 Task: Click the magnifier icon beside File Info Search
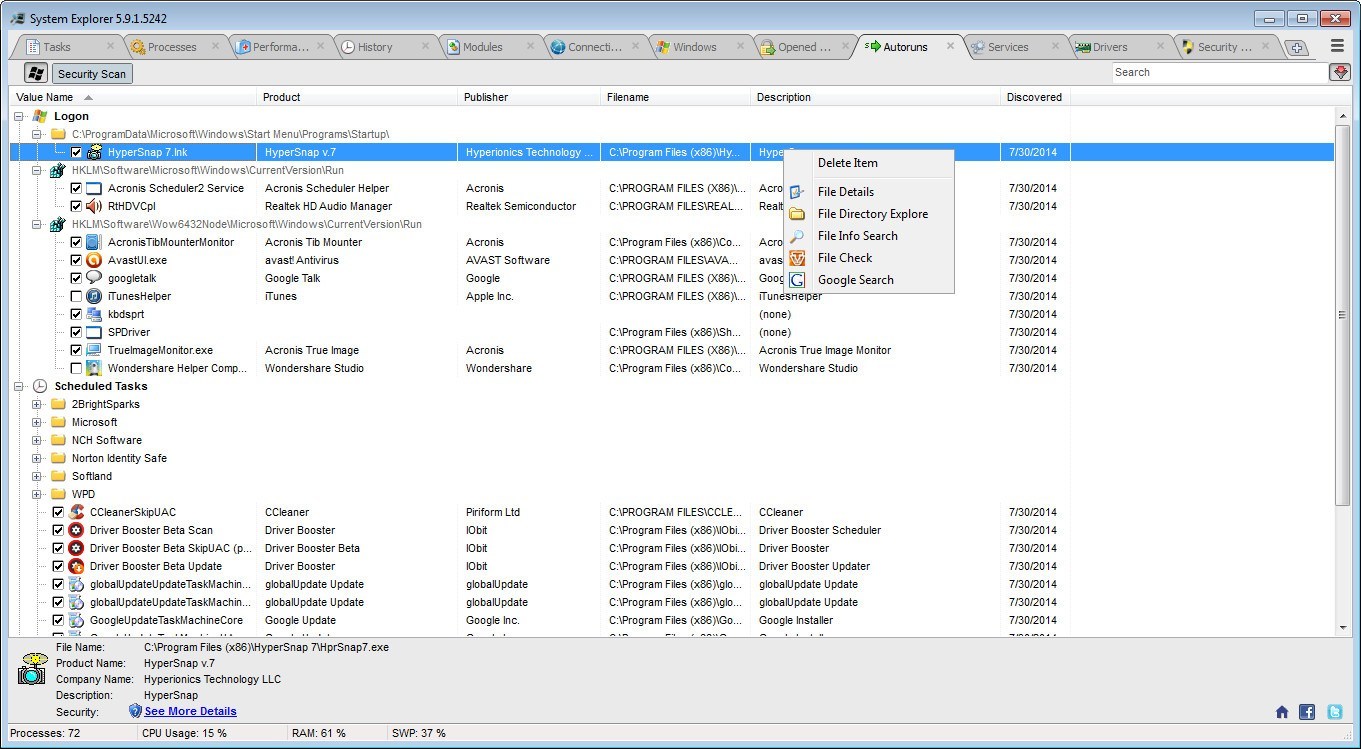(797, 236)
